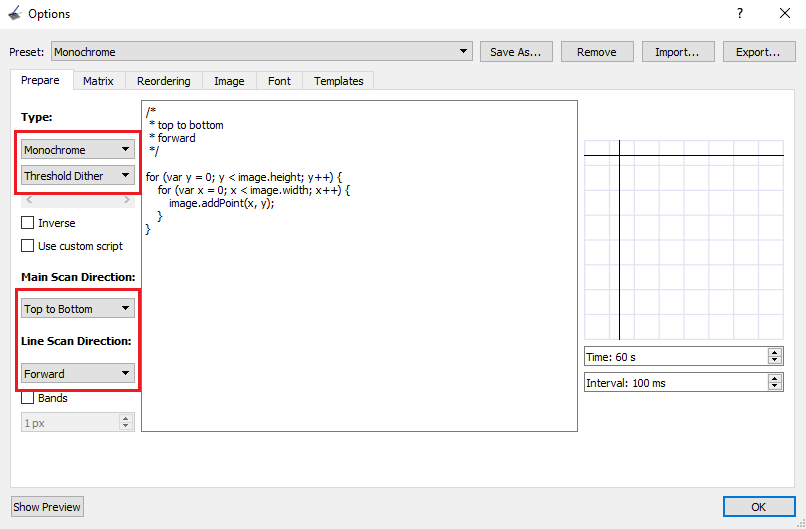This screenshot has height=529, width=806.
Task: Click the Save As... button
Action: (516, 51)
